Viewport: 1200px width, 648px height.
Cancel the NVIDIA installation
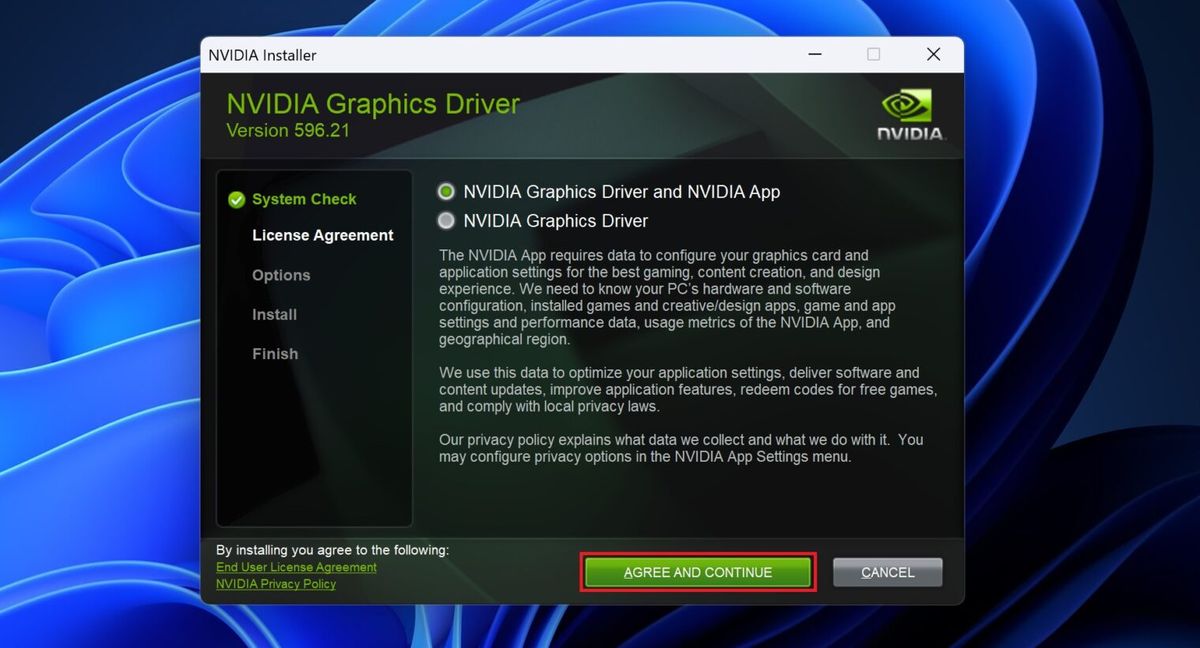888,572
